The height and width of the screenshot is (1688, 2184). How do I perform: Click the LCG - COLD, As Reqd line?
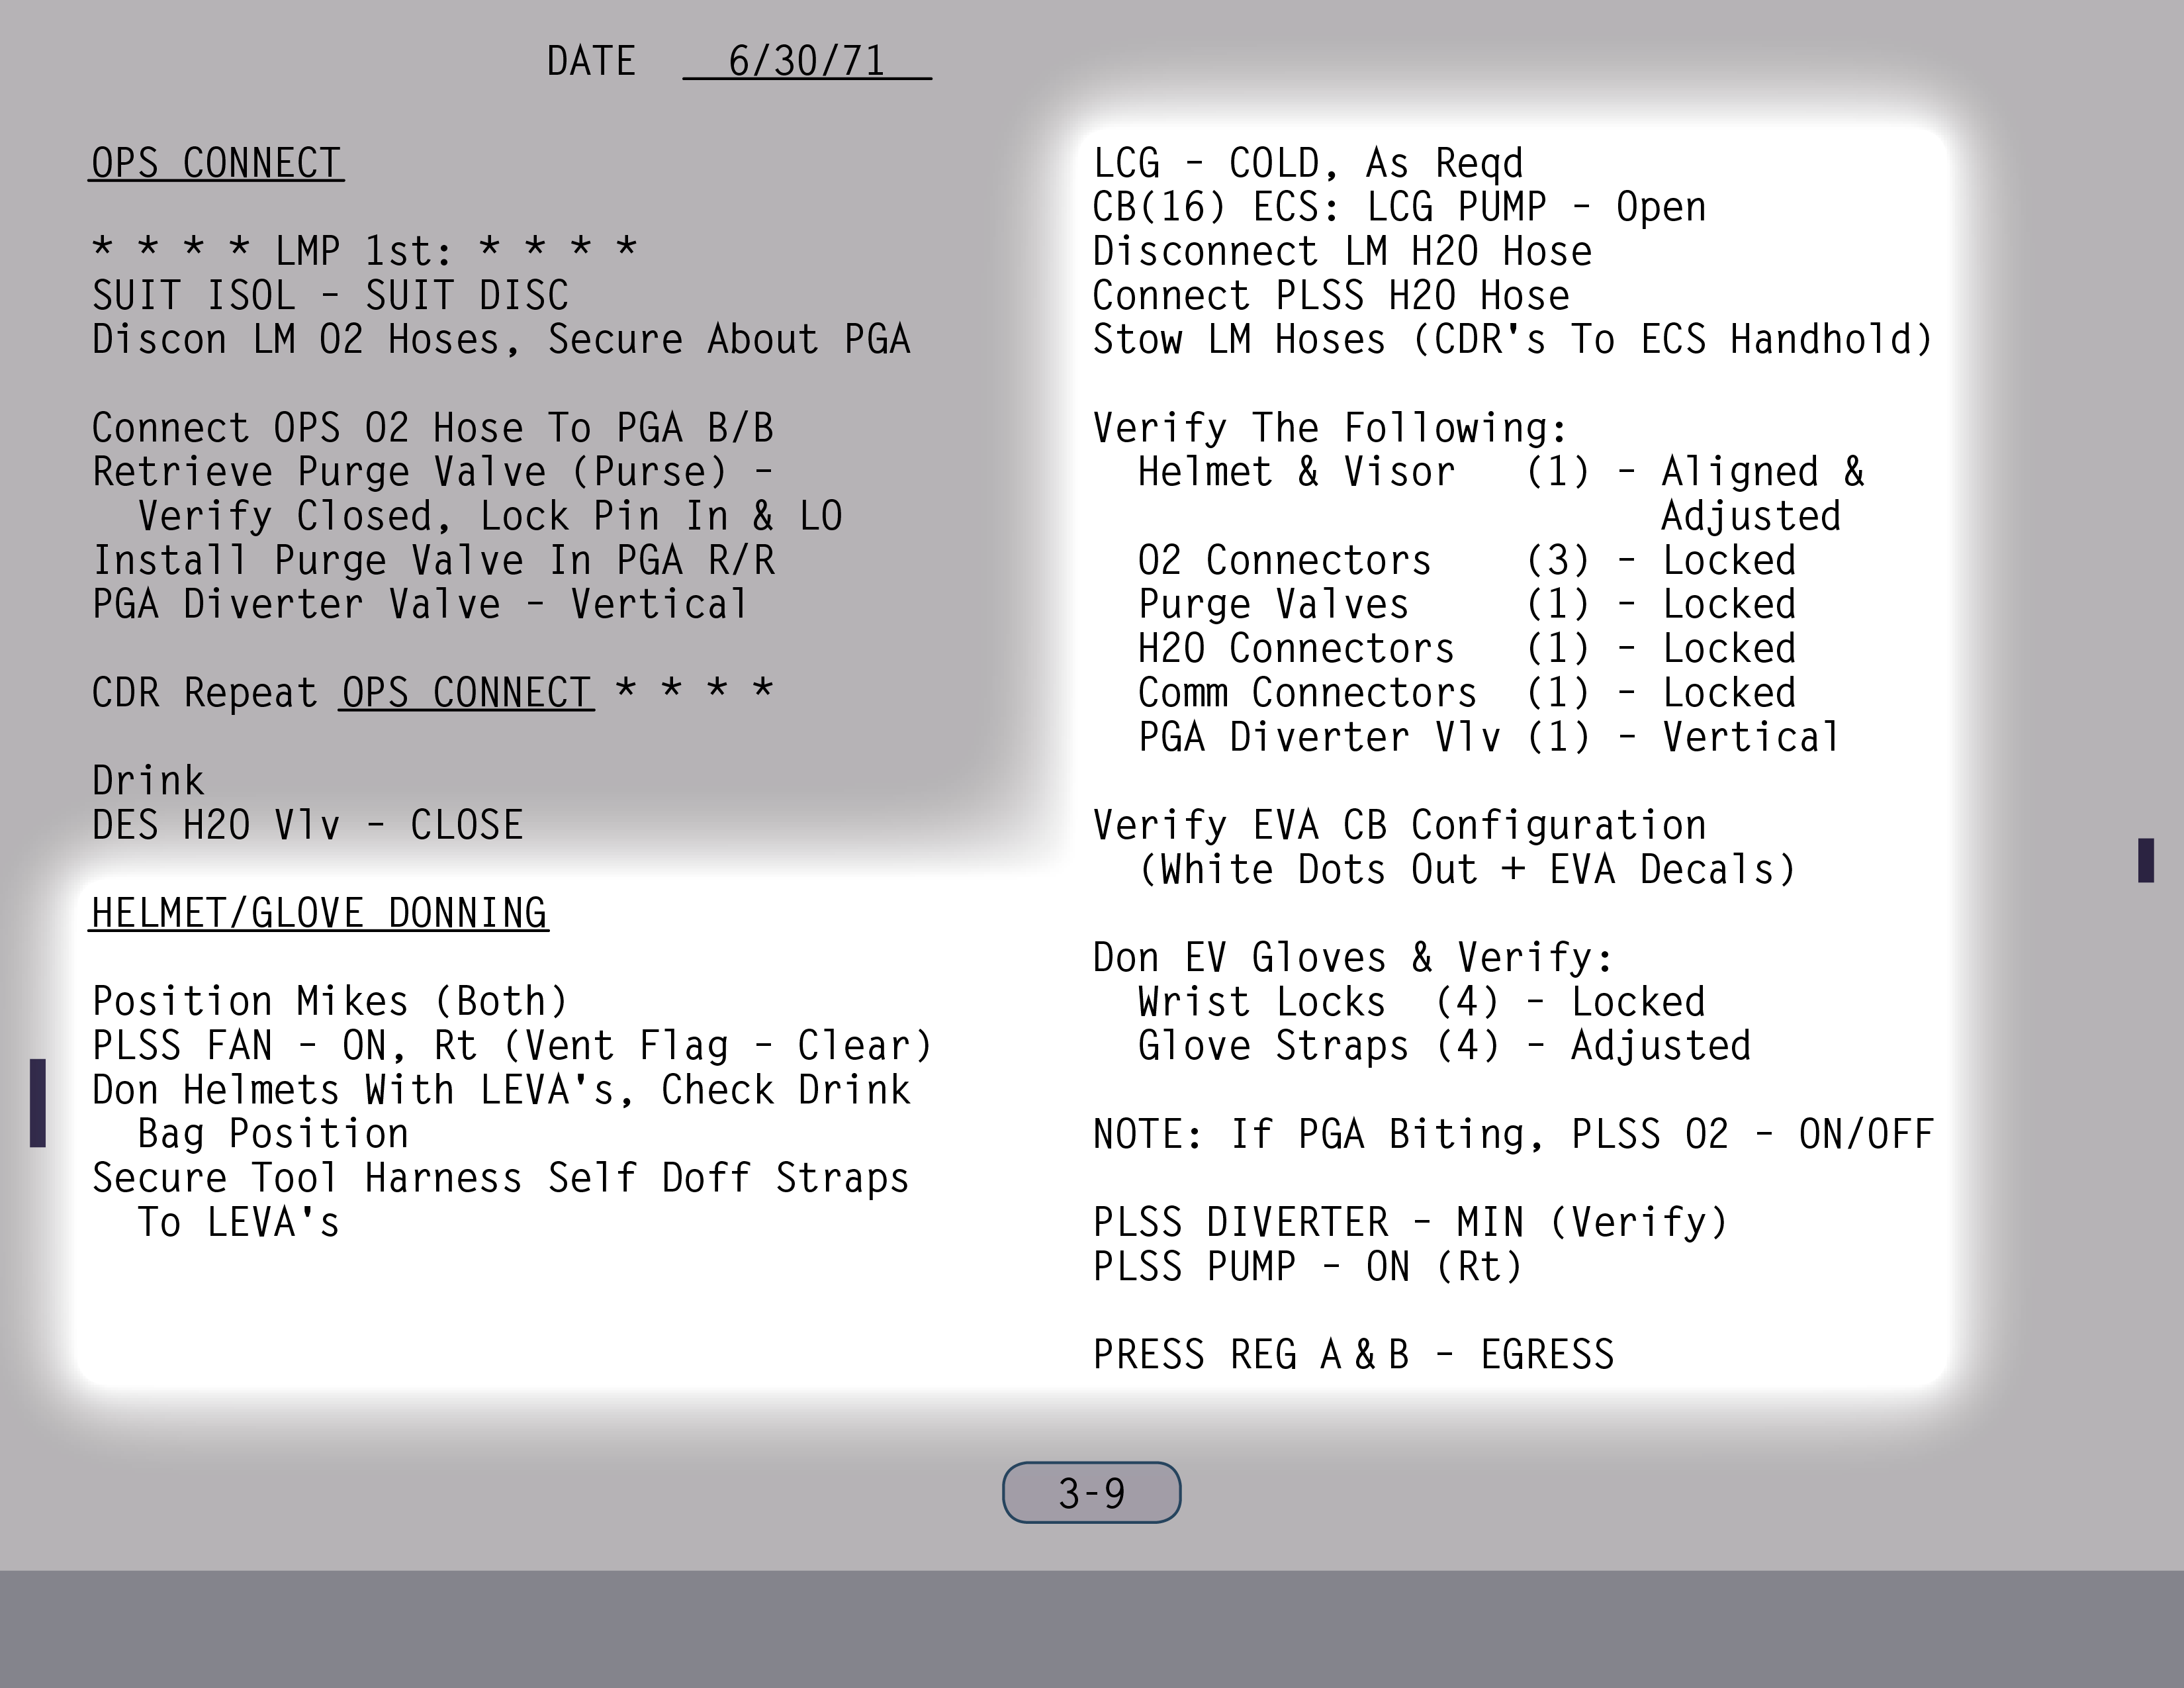pos(1308,163)
